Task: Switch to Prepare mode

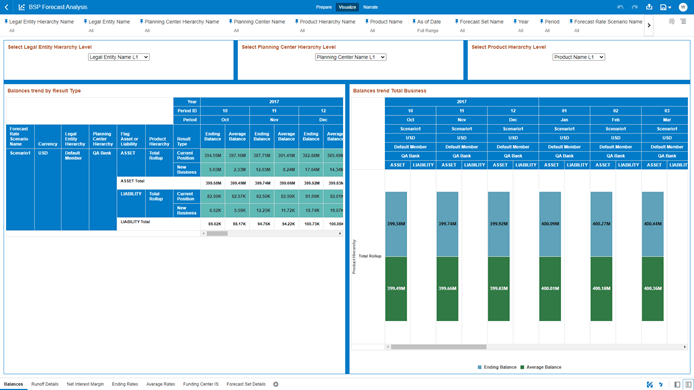Action: pyautogui.click(x=324, y=7)
